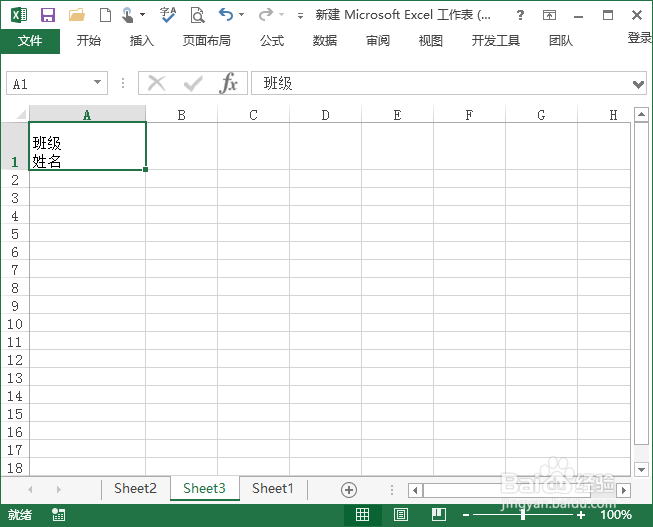This screenshot has width=653, height=527.
Task: Select row 18 header
Action: point(15,467)
